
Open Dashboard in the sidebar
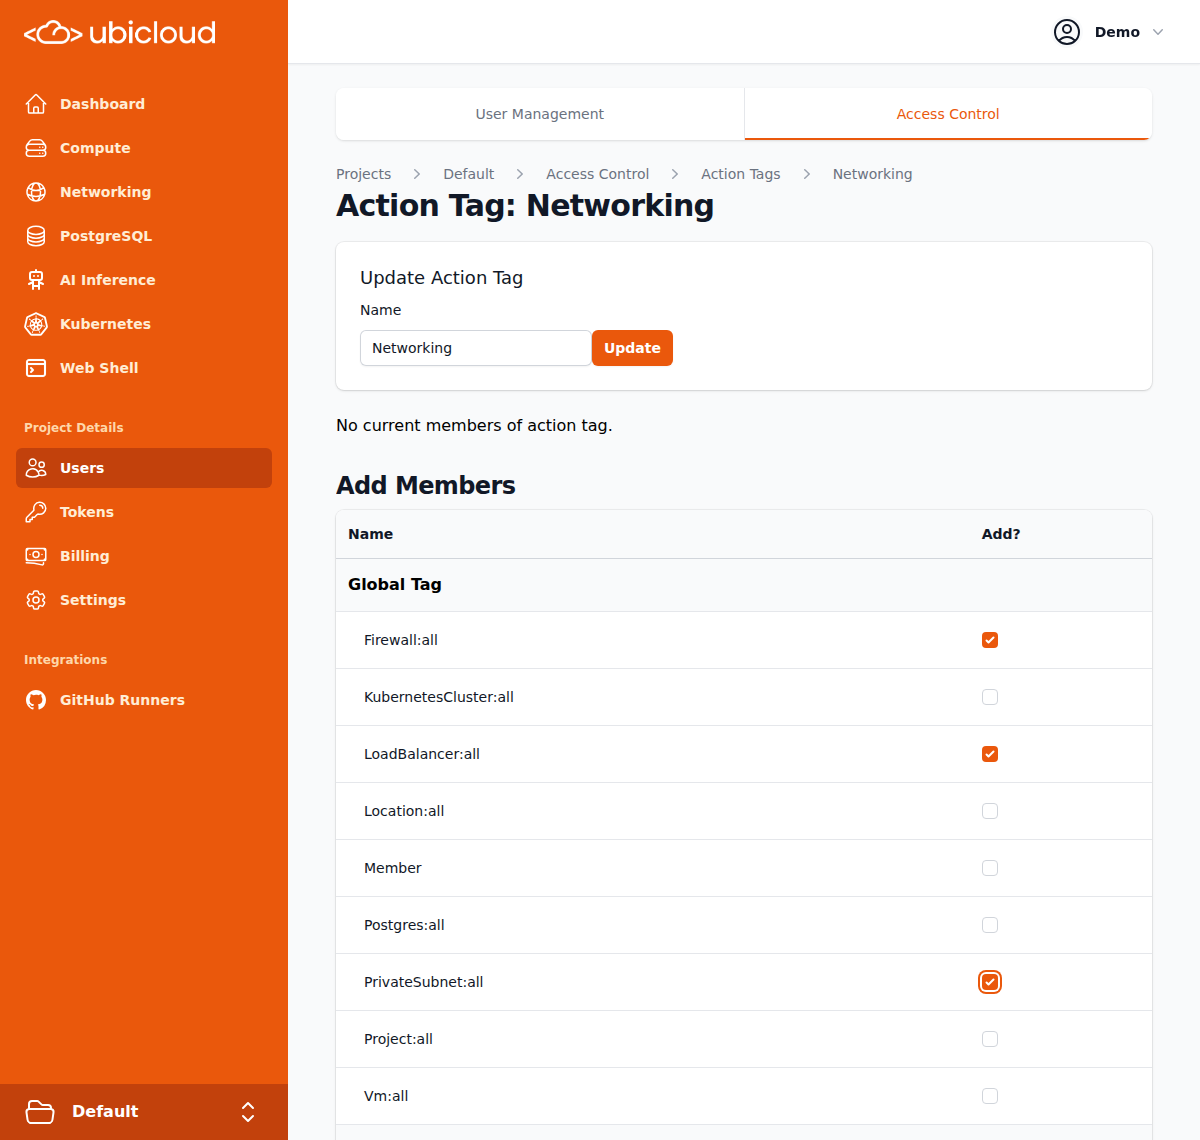tap(144, 104)
